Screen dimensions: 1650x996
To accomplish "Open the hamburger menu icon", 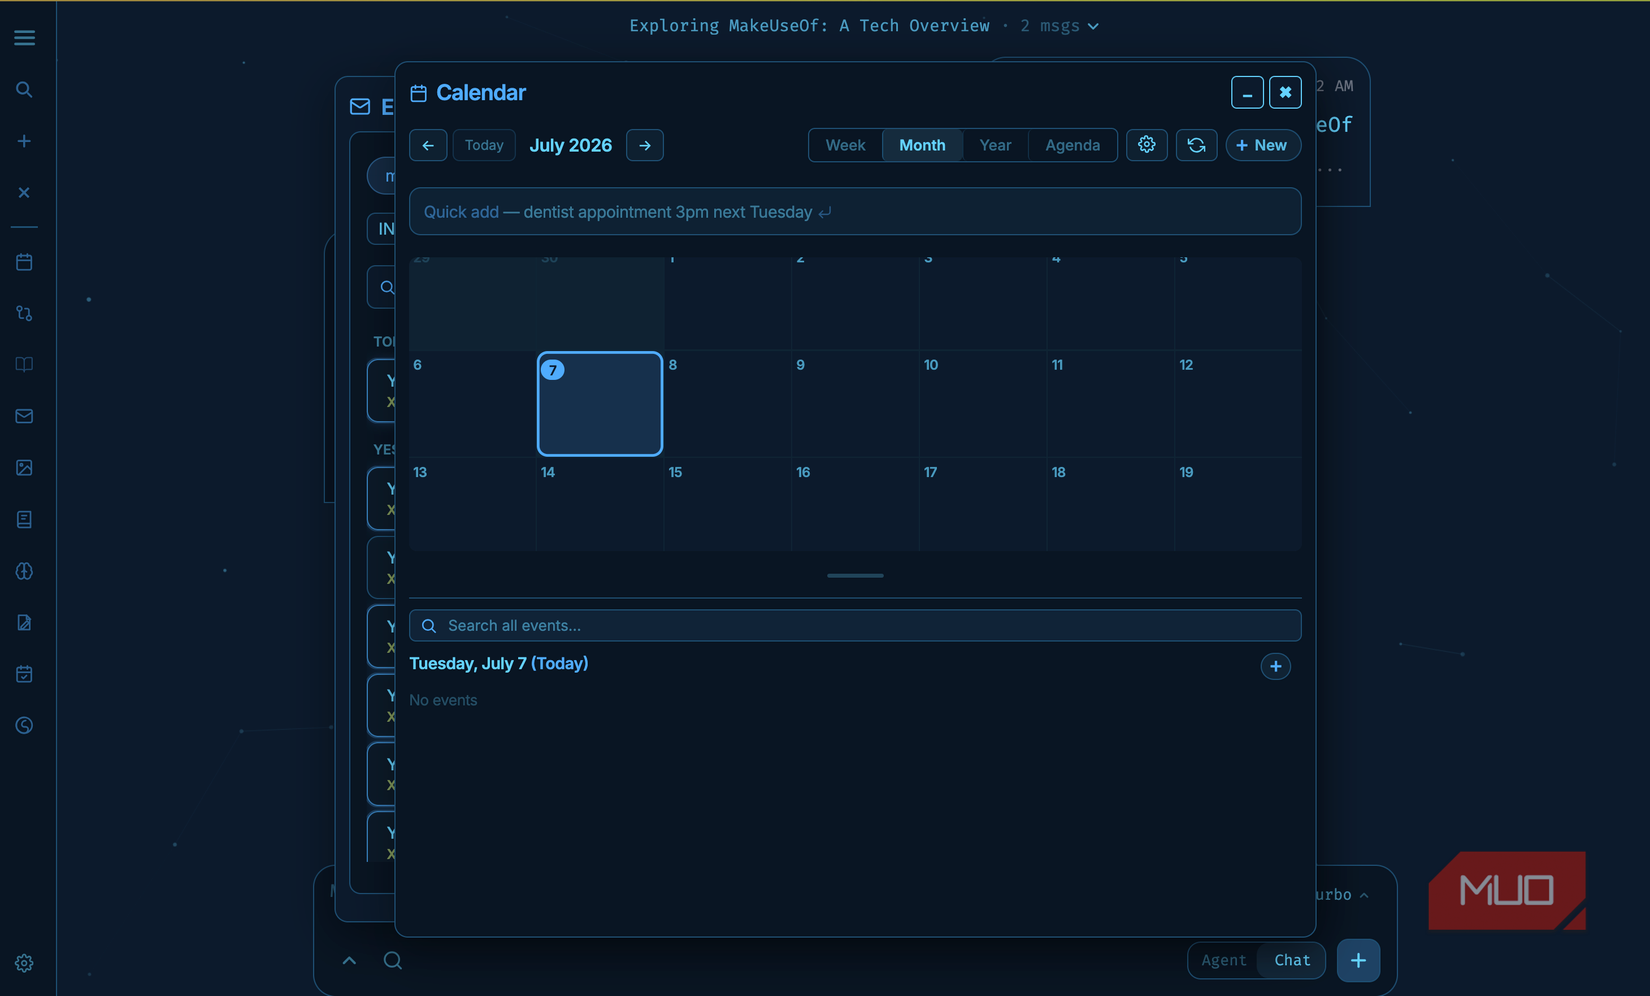I will pos(24,38).
